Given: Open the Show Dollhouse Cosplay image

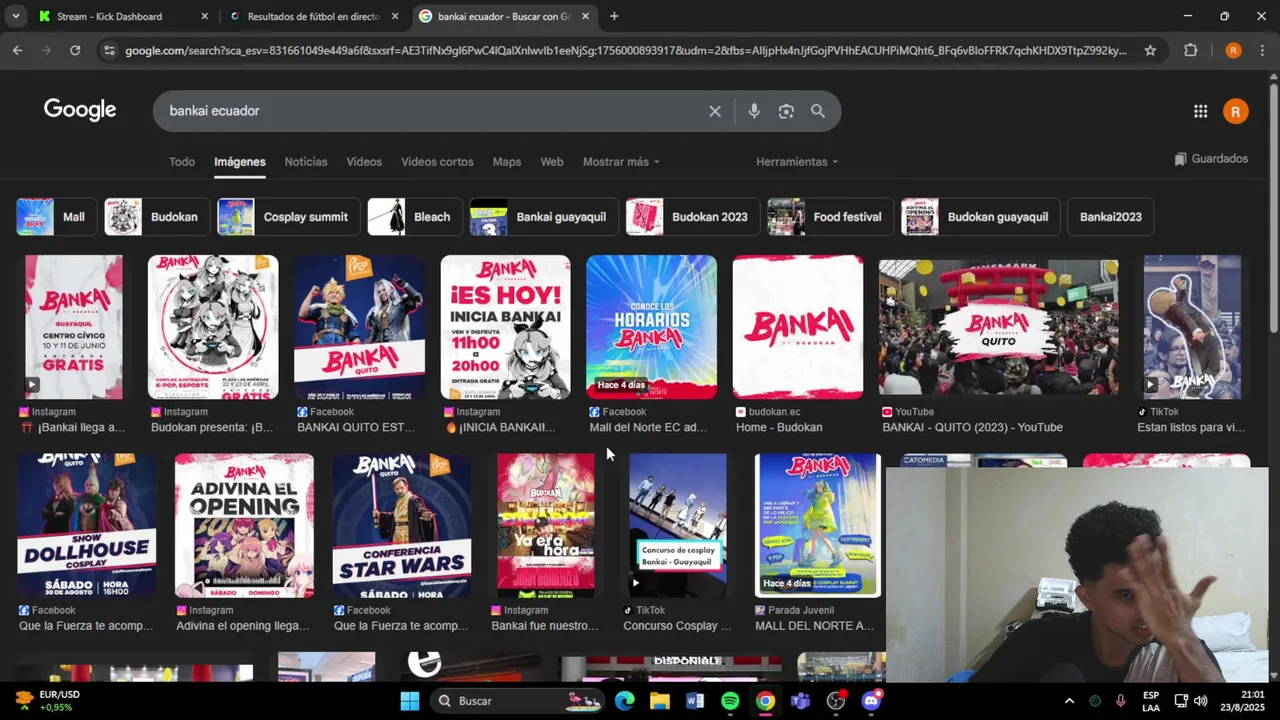Looking at the screenshot, I should click(x=87, y=525).
